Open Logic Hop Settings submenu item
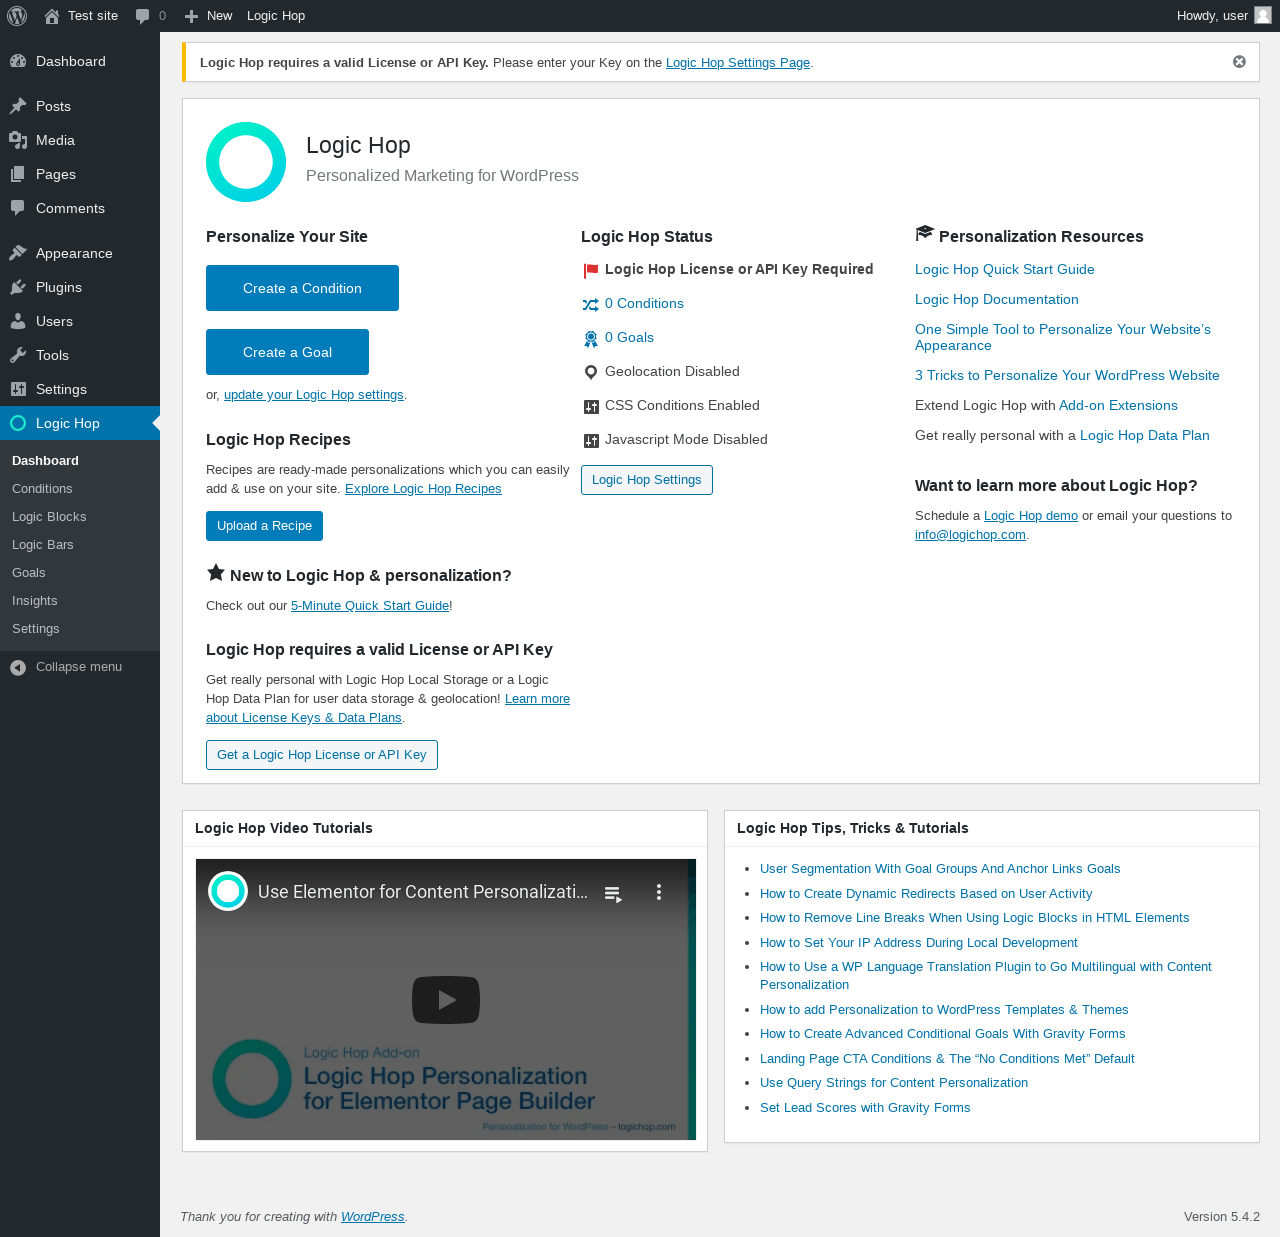 (36, 629)
